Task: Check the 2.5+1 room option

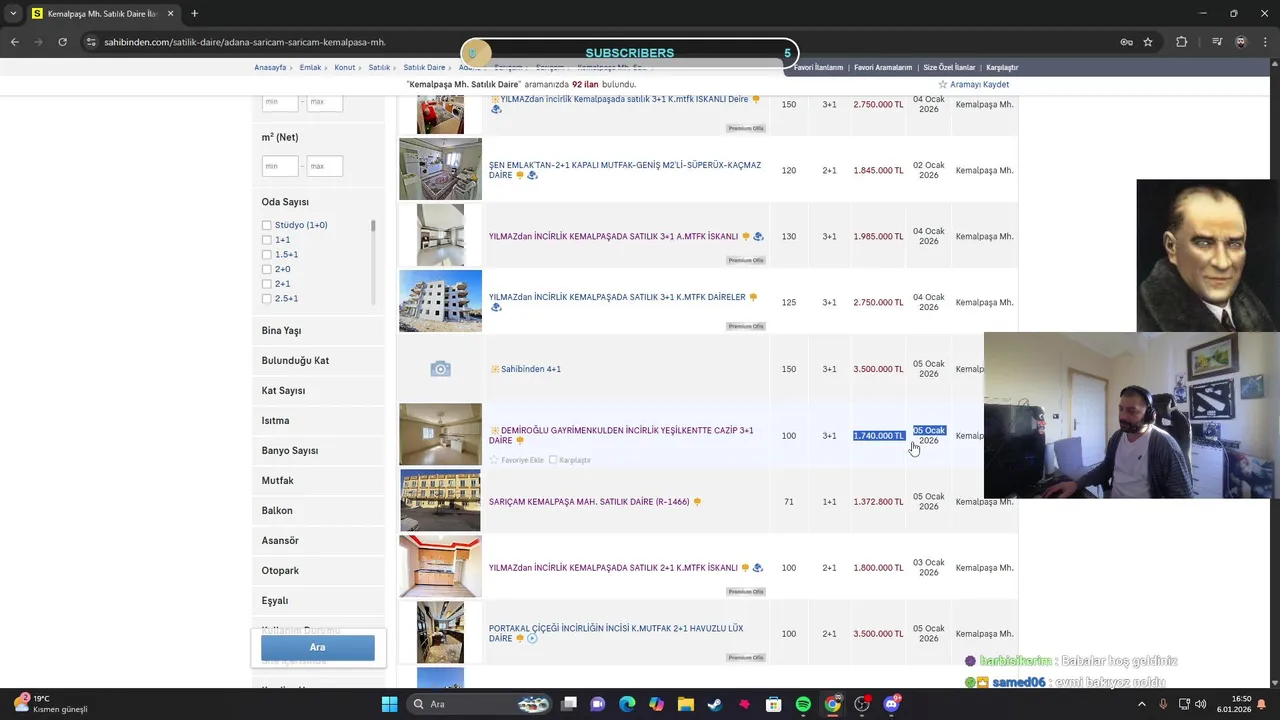Action: pos(267,299)
